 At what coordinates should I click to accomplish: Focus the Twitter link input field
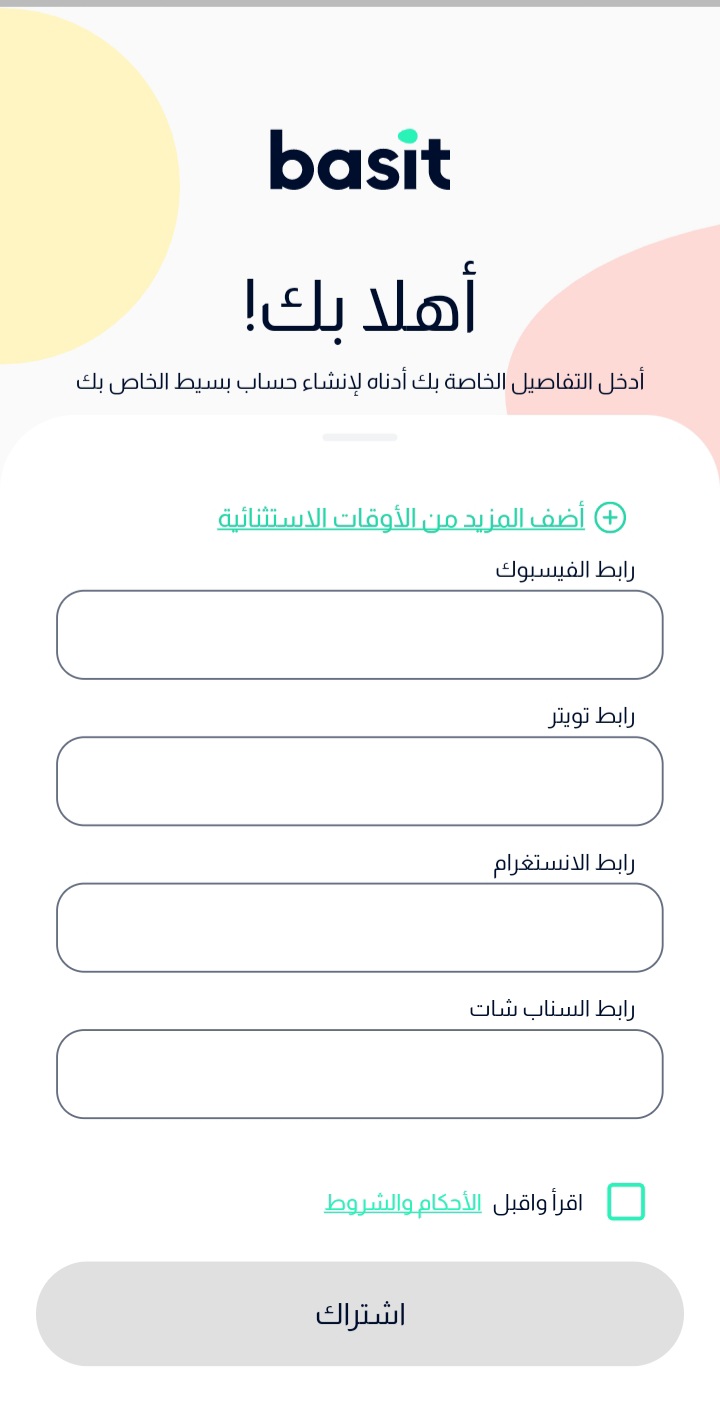coord(360,781)
